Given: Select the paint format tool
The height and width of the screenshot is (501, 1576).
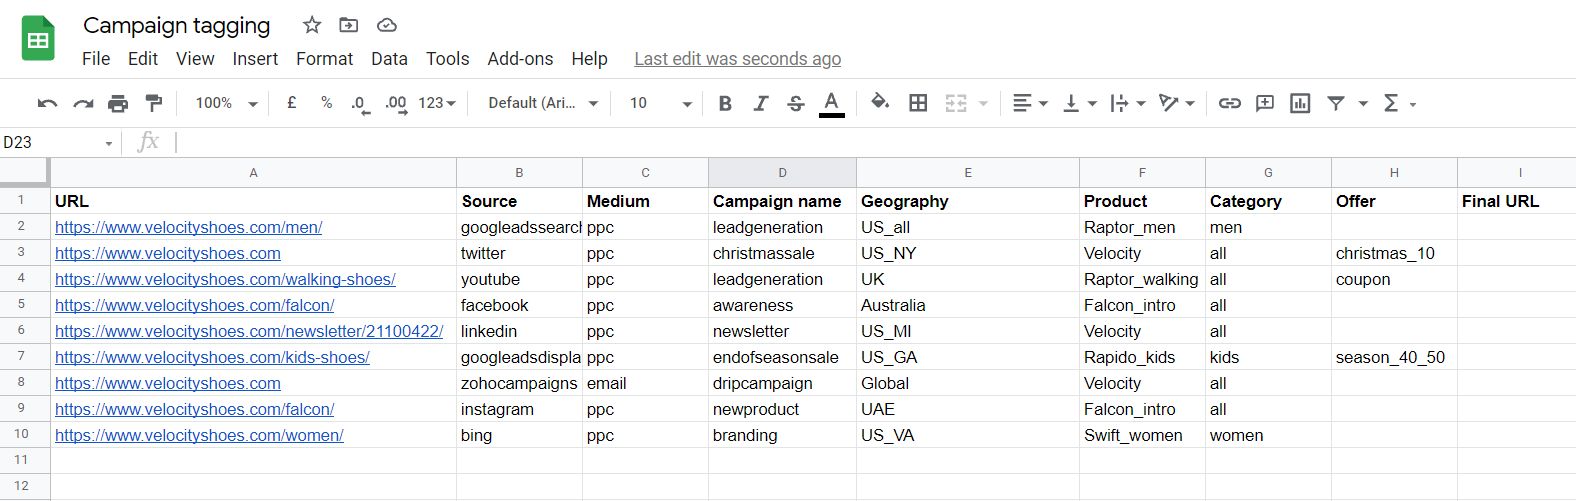Looking at the screenshot, I should pyautogui.click(x=154, y=103).
